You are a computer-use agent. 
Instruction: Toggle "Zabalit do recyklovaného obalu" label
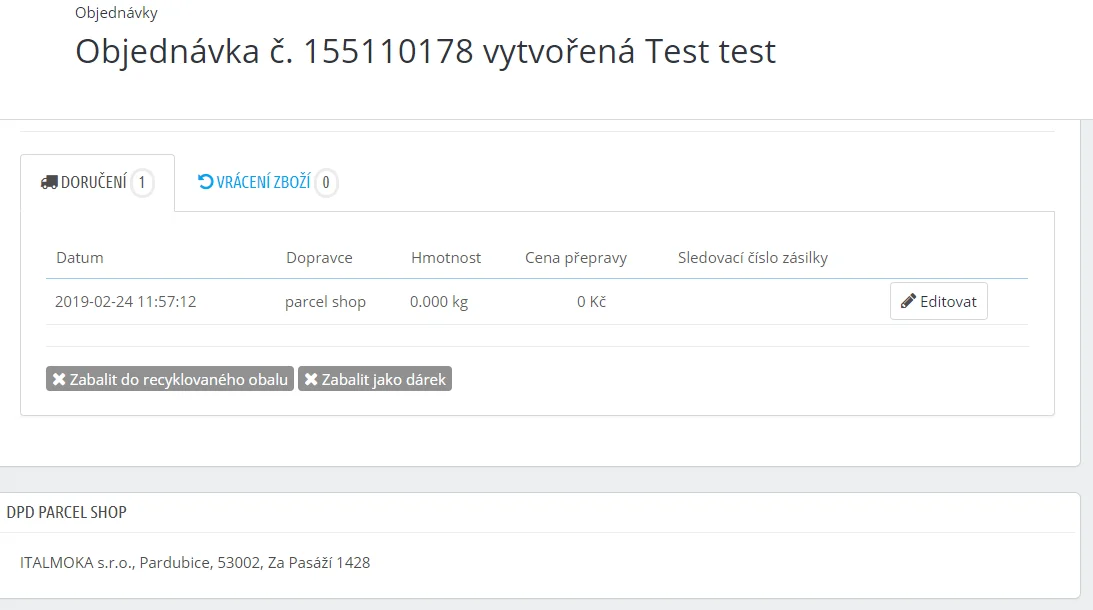point(178,379)
